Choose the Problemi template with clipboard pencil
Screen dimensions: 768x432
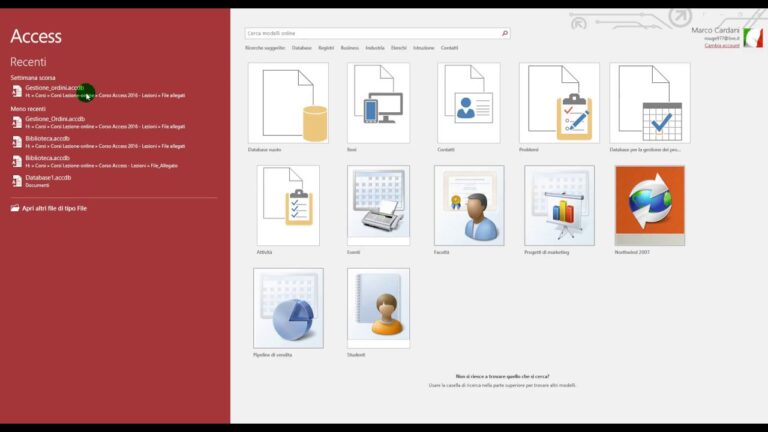[559, 103]
